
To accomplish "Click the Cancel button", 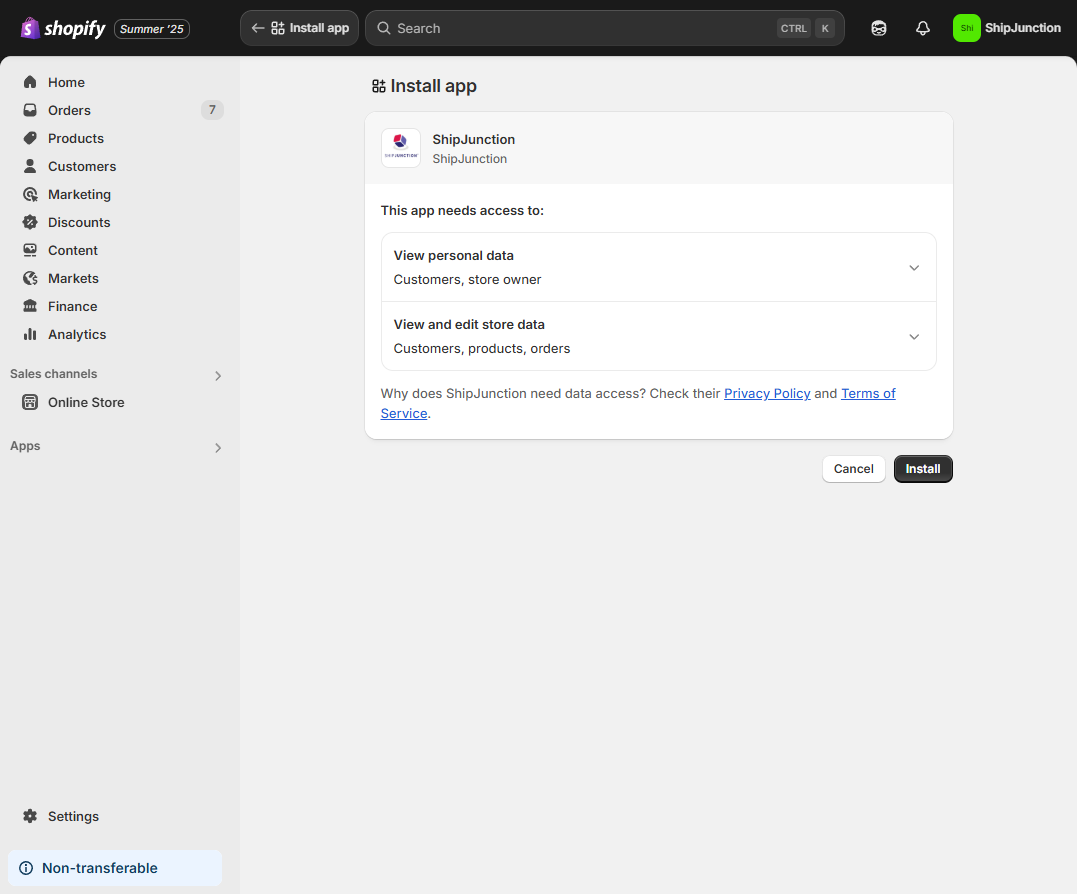I will tap(854, 469).
